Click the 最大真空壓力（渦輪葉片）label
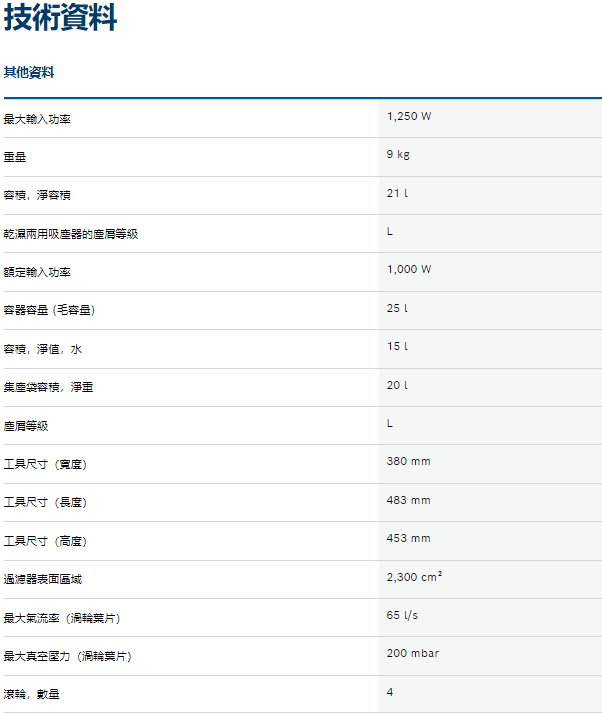602x716 pixels. coord(68,656)
